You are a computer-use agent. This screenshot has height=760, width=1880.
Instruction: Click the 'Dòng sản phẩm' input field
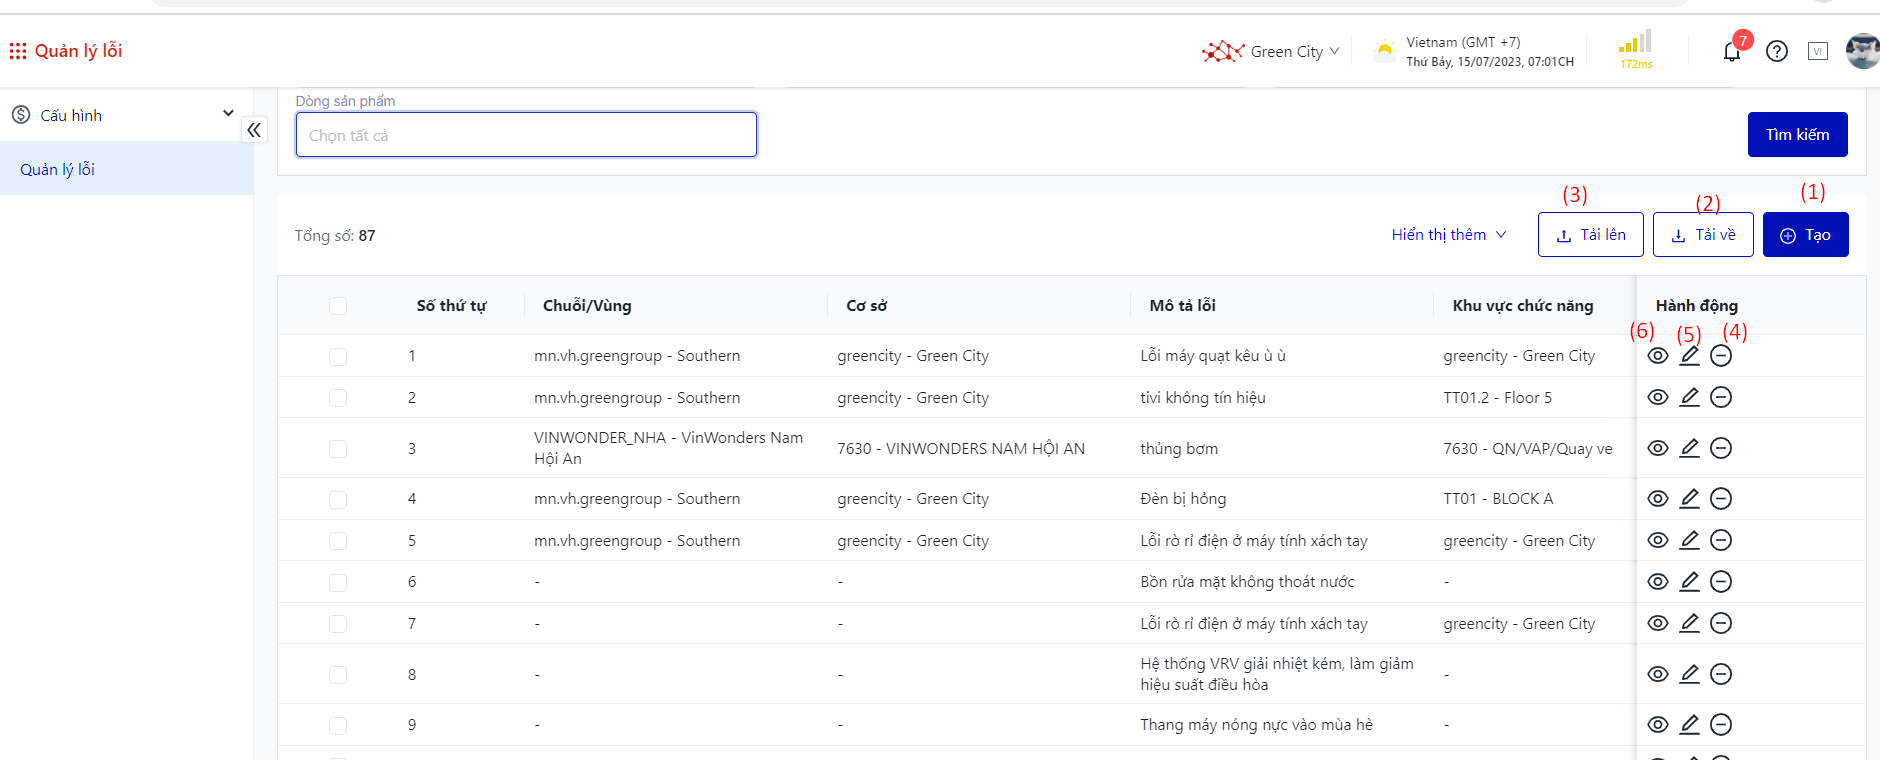click(x=526, y=135)
